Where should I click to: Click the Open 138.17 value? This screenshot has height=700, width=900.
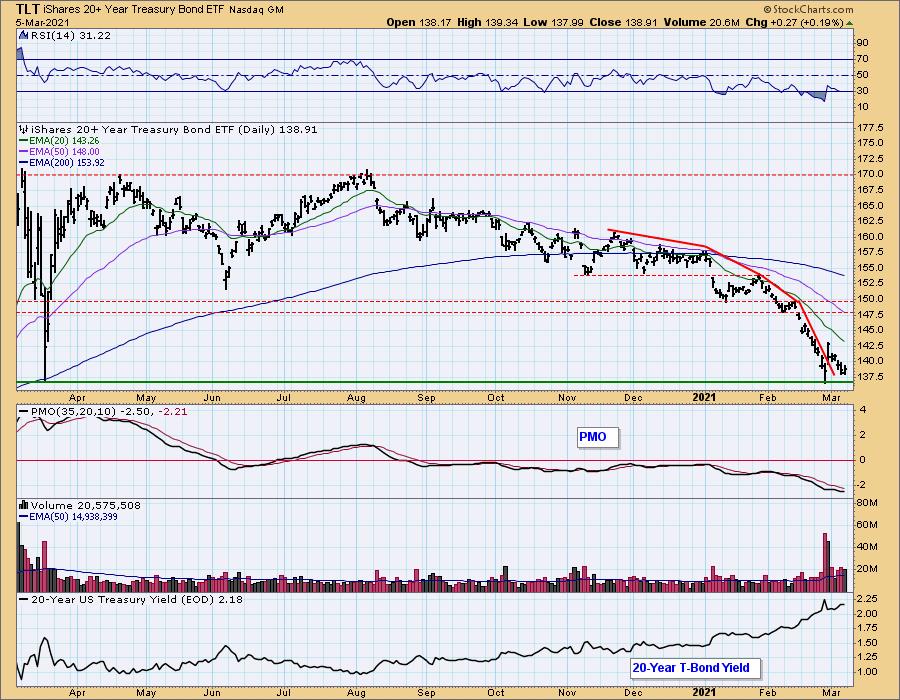click(421, 22)
